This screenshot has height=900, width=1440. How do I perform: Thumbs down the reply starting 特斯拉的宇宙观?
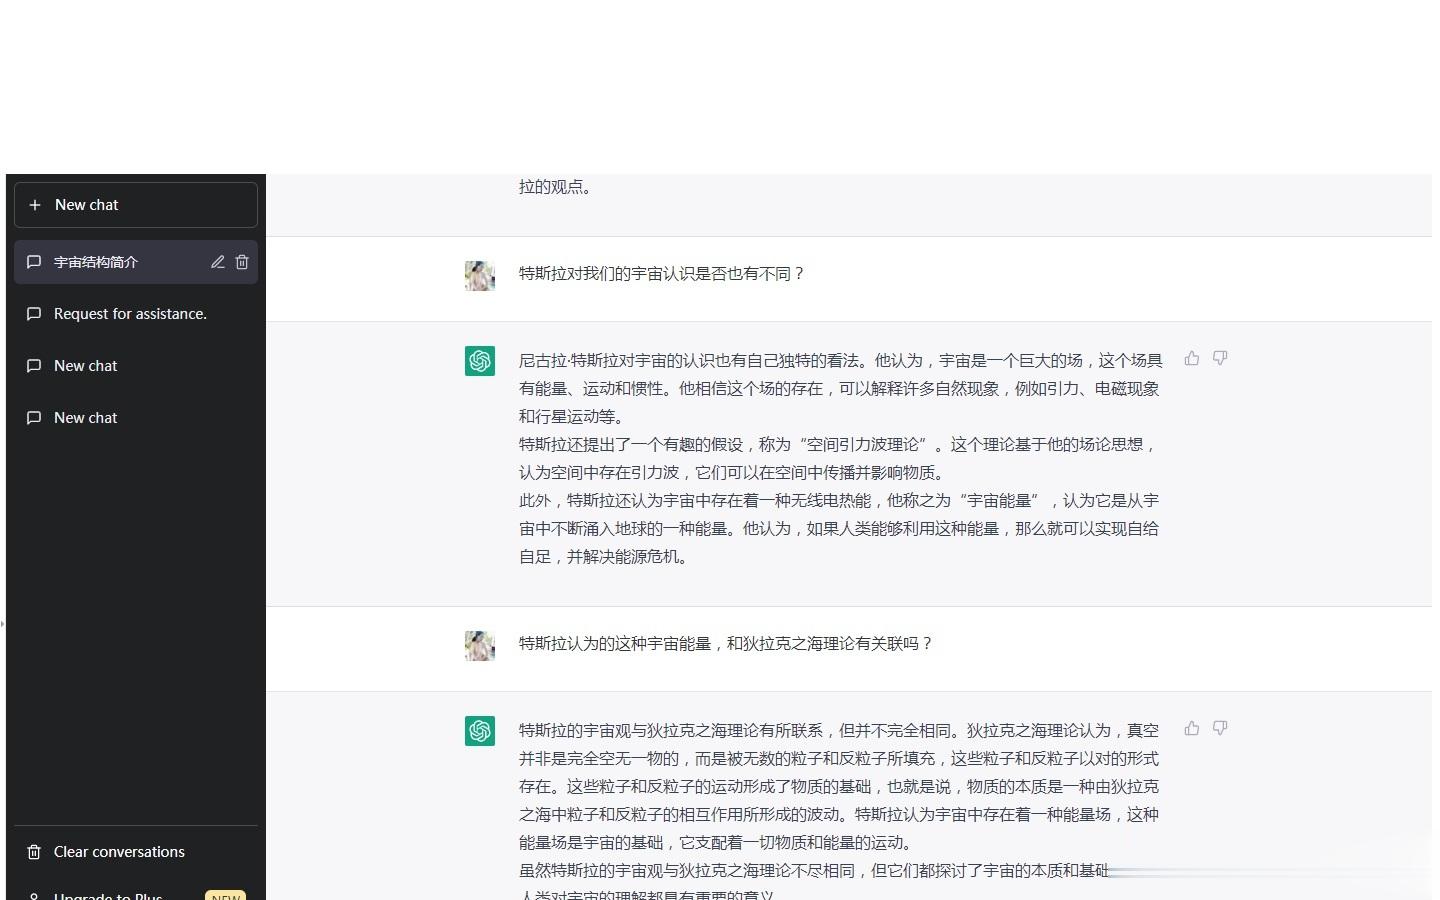(x=1220, y=728)
